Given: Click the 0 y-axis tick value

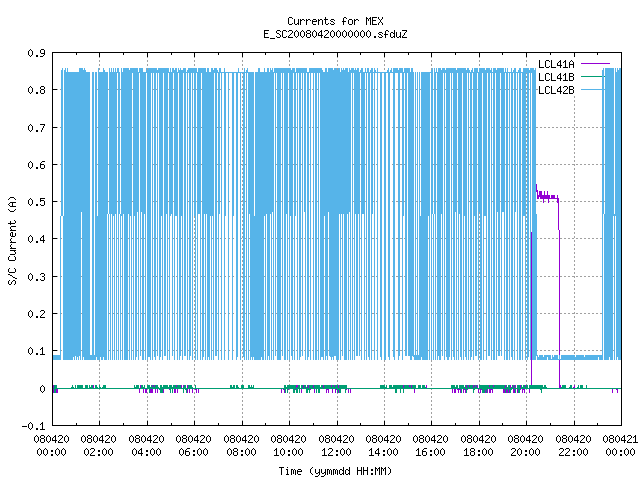Looking at the screenshot, I should click(x=42, y=389).
